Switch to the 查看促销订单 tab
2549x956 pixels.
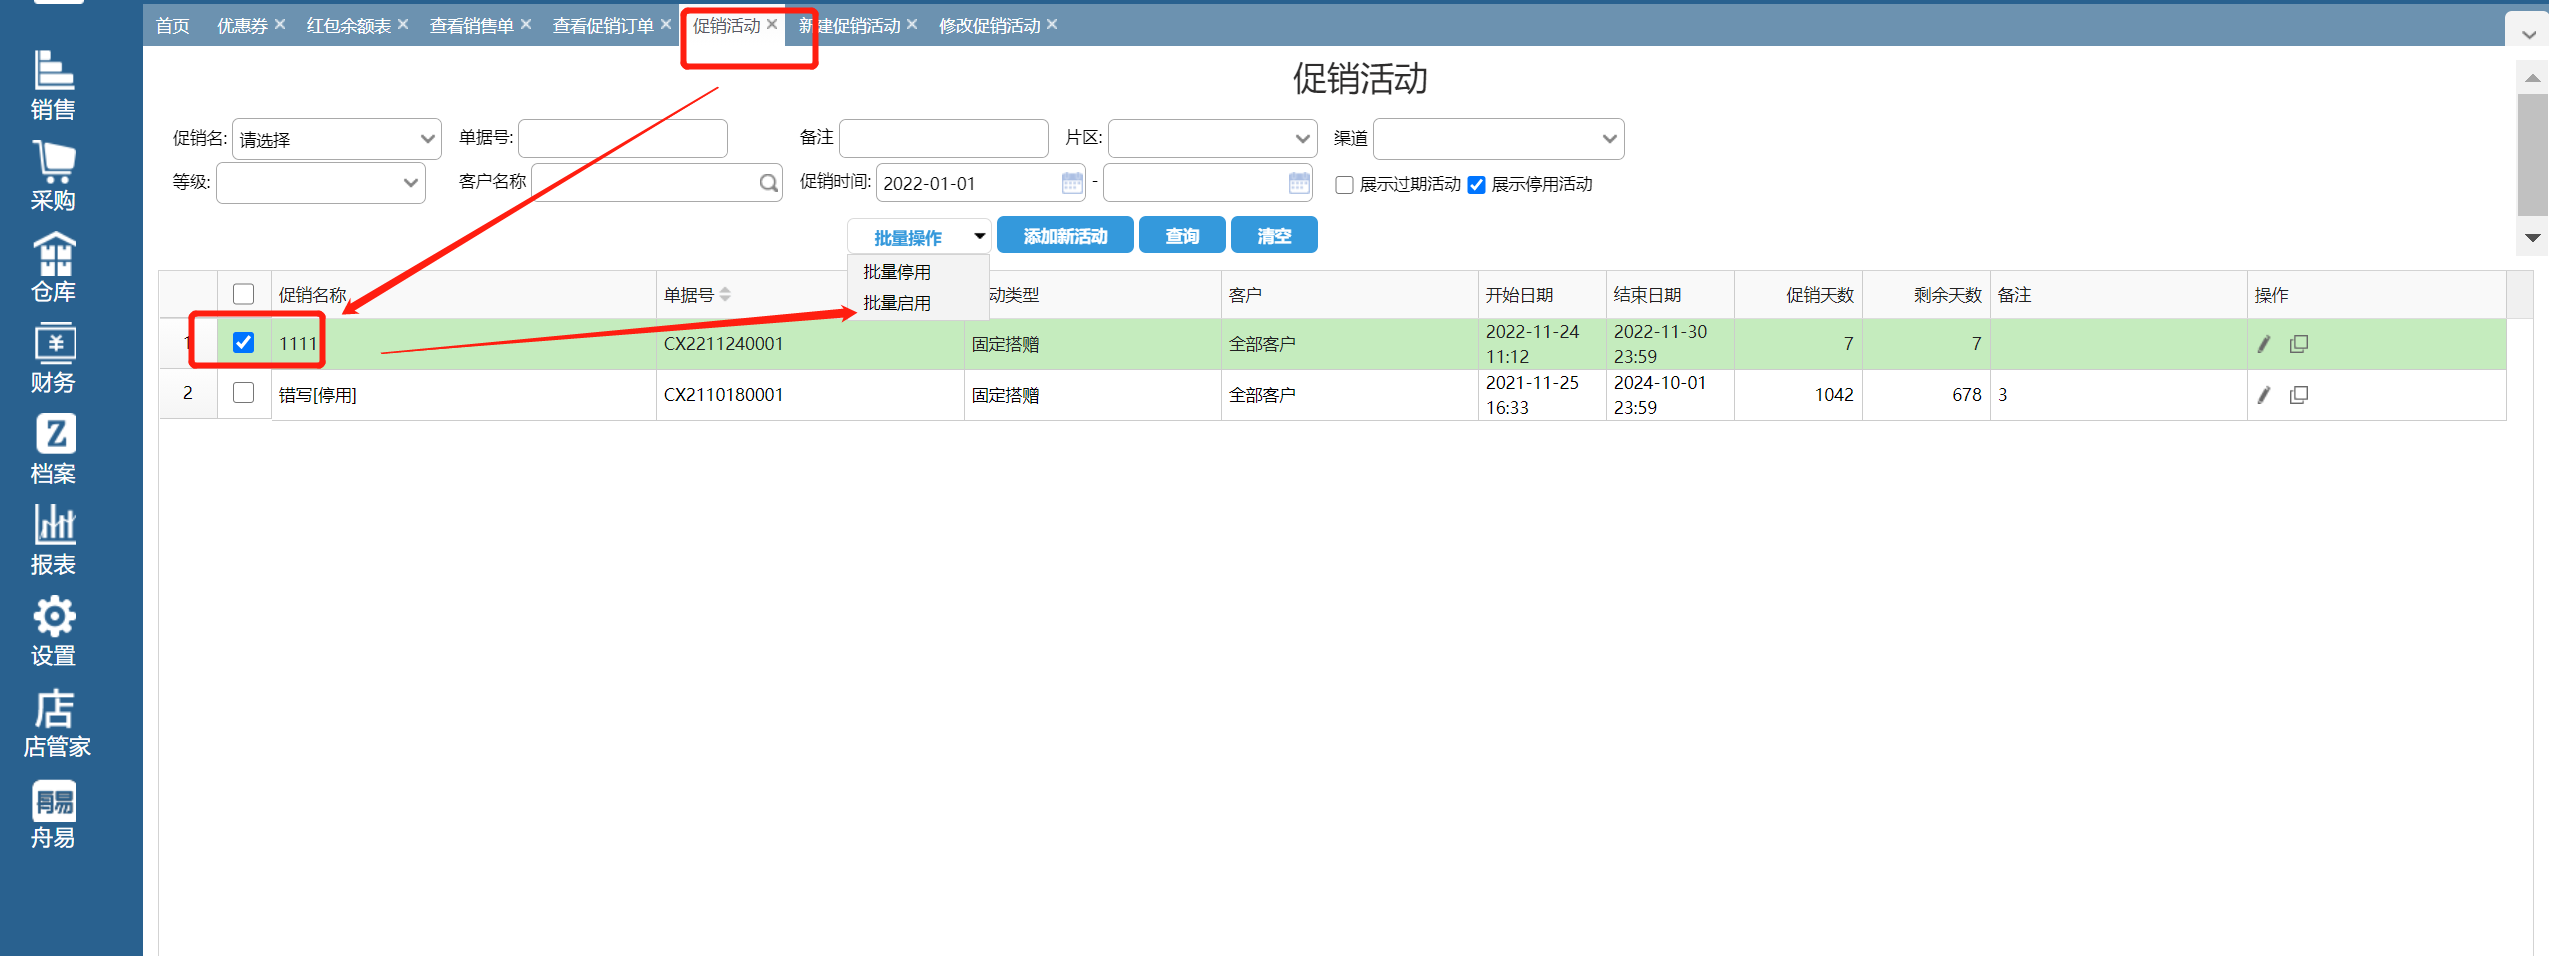point(603,26)
